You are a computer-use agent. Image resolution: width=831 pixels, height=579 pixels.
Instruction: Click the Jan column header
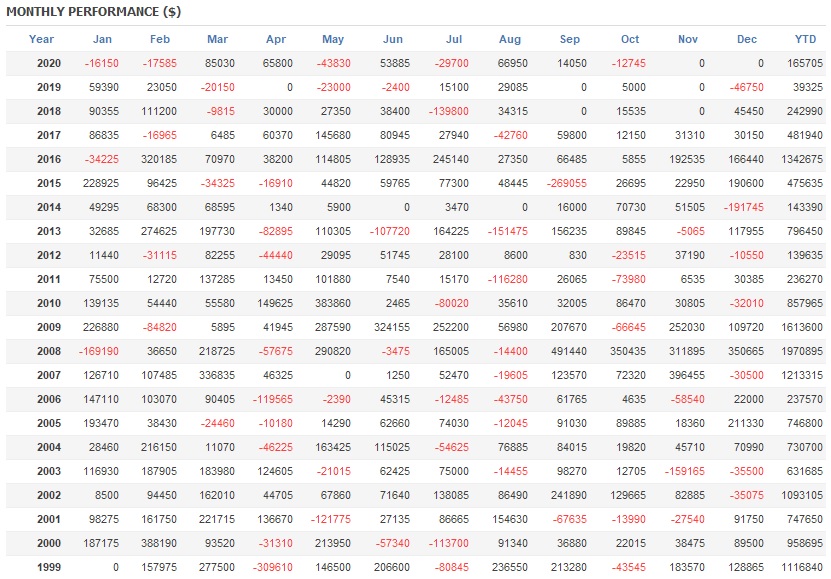pos(102,39)
